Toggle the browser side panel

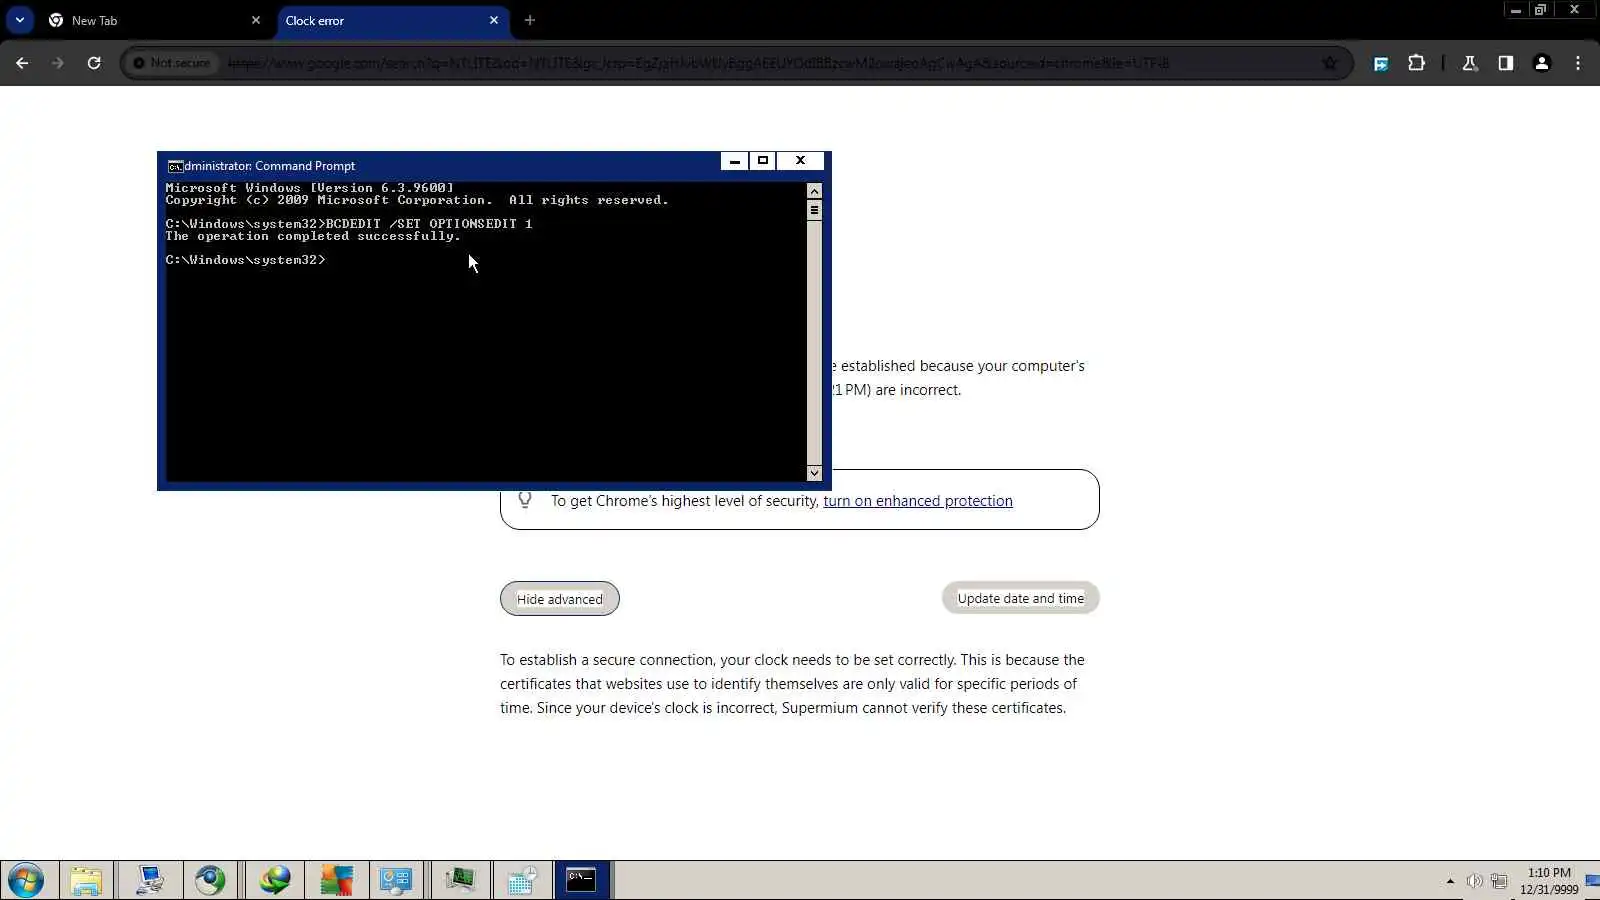(x=1506, y=63)
